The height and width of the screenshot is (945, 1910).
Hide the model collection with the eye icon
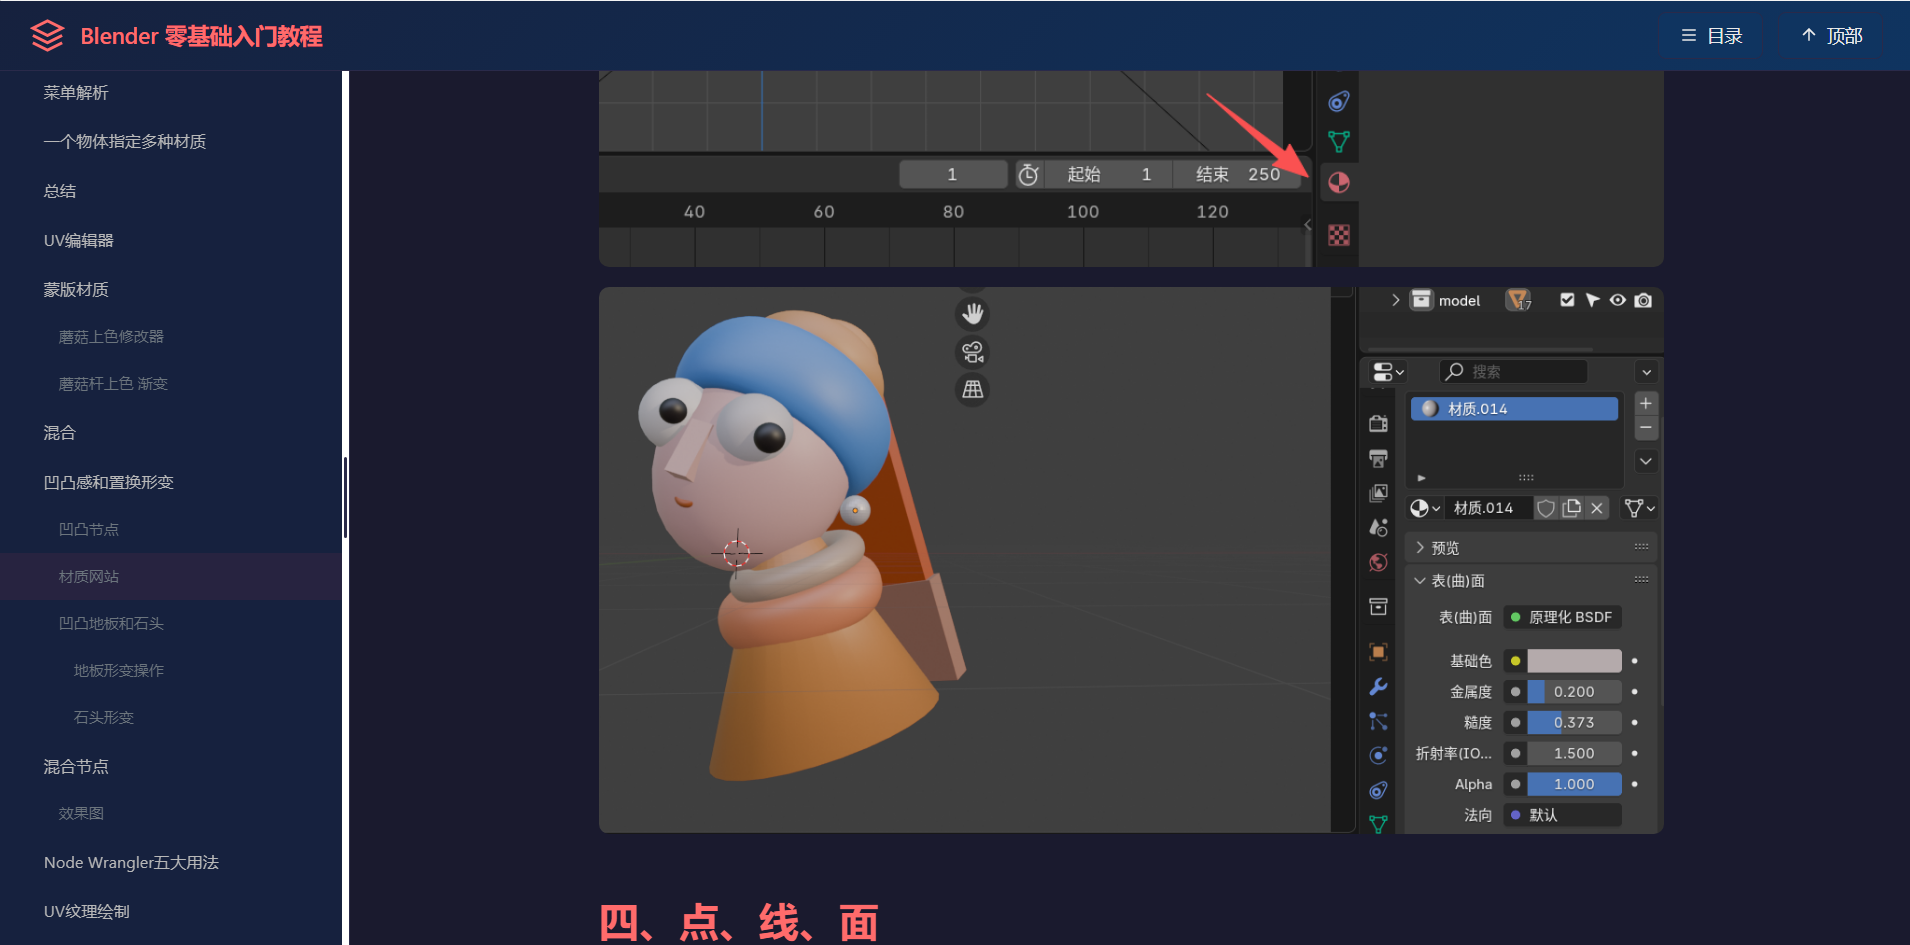pyautogui.click(x=1618, y=300)
